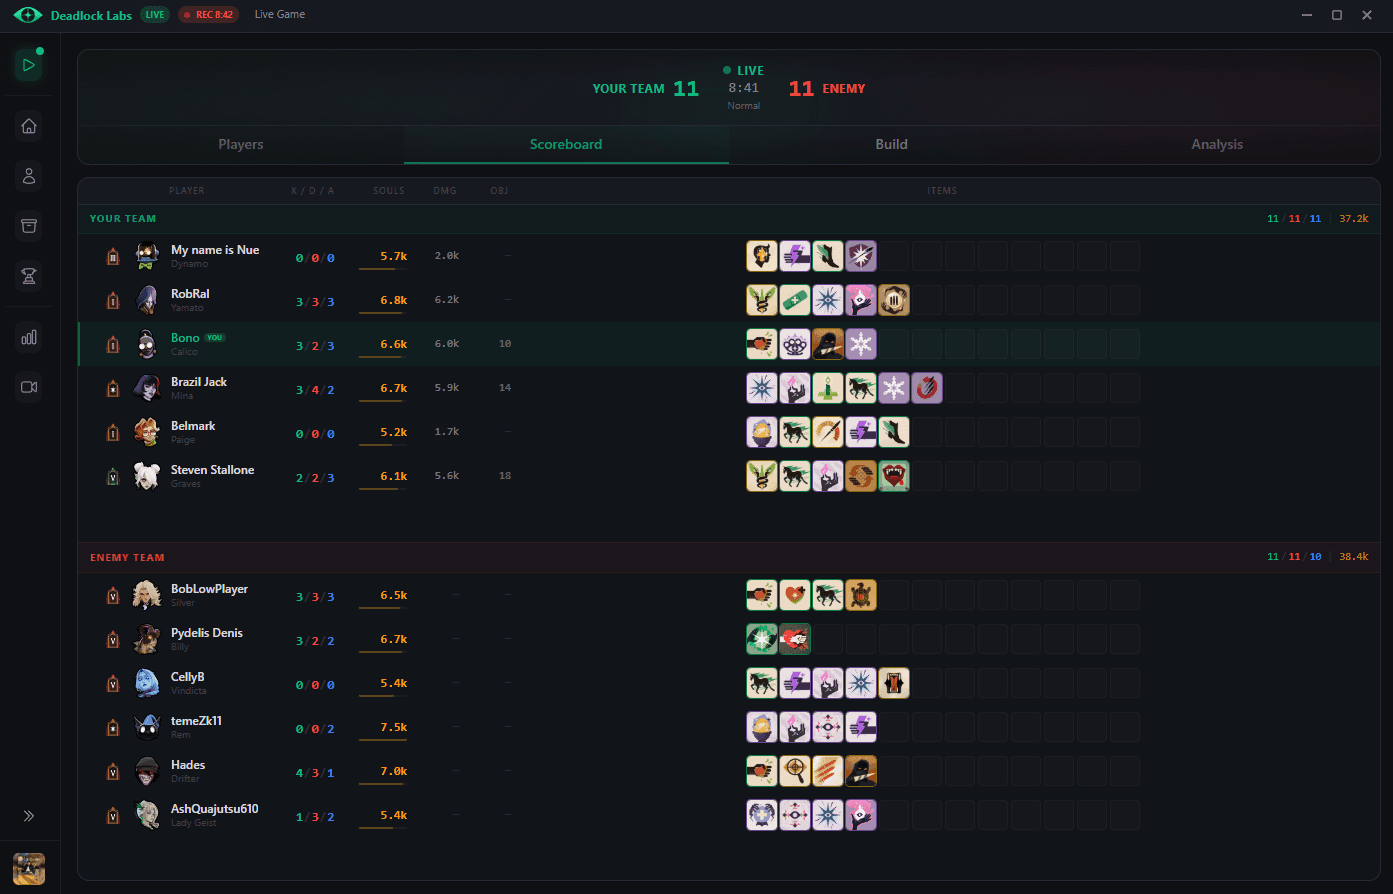The width and height of the screenshot is (1393, 894).
Task: Open the Live Game play icon
Action: pos(28,64)
